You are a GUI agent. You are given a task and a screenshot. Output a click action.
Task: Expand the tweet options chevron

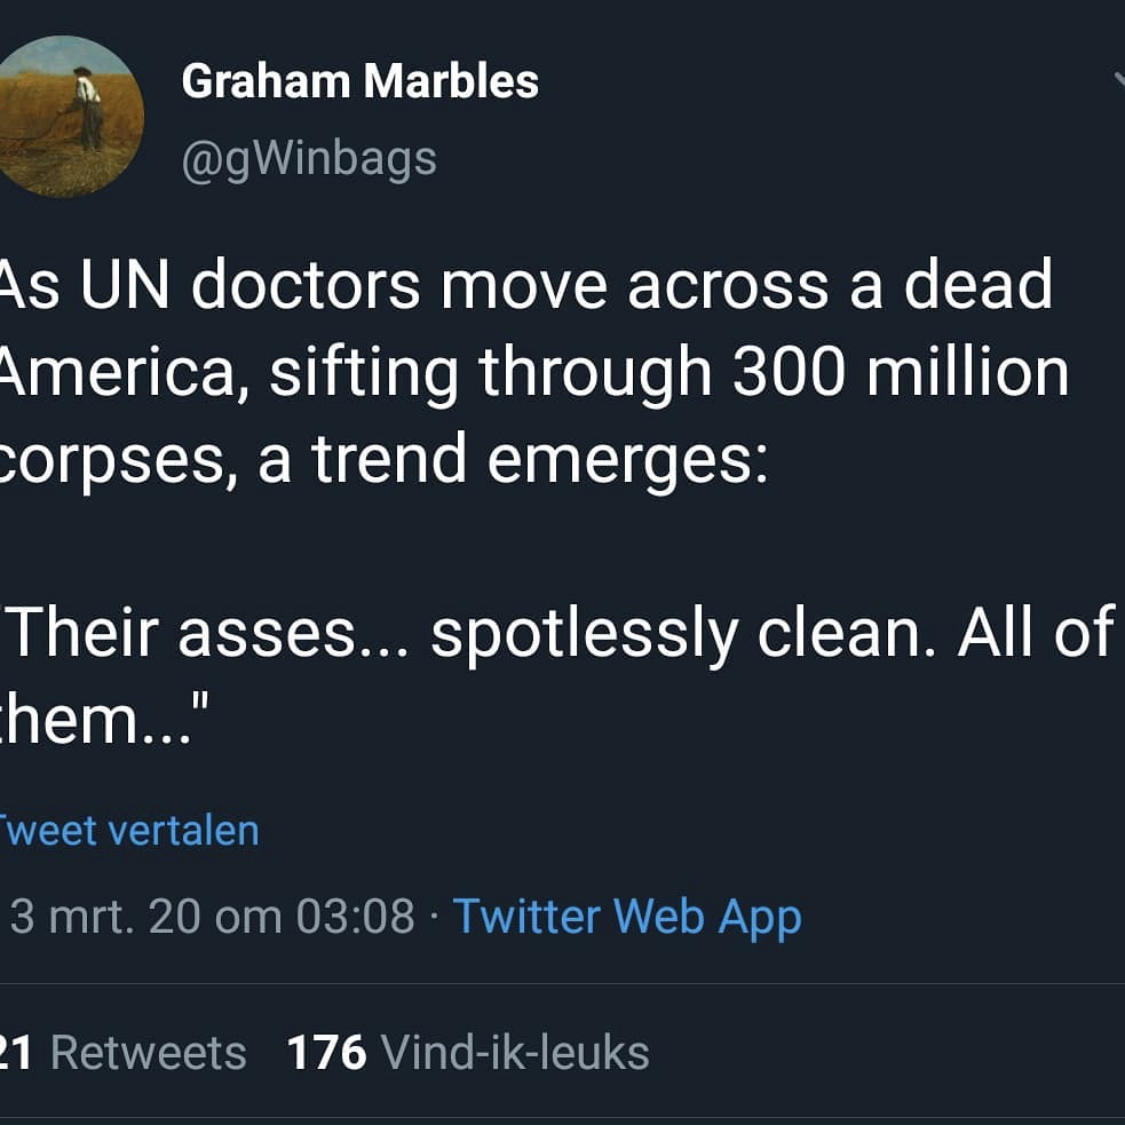click(1117, 82)
